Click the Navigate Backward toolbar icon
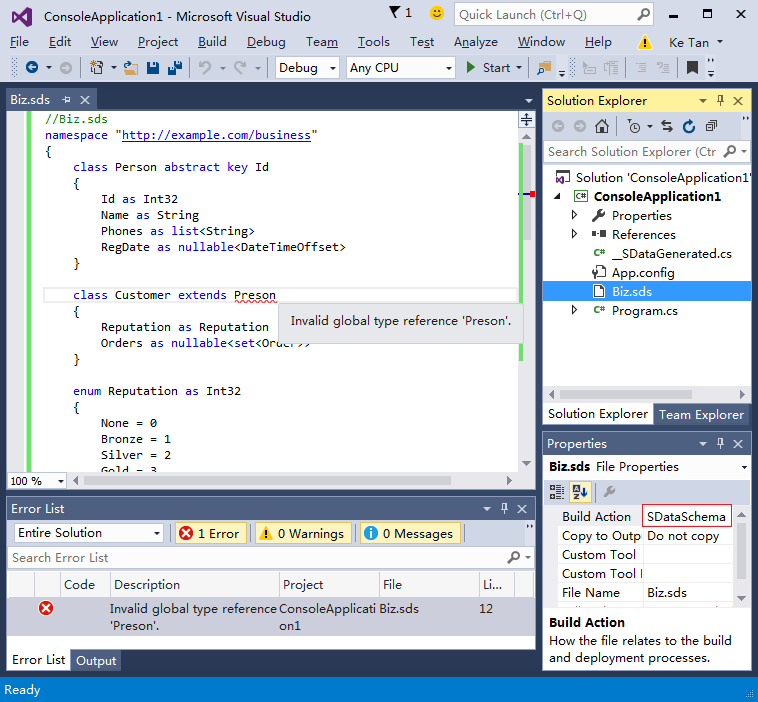The image size is (758, 702). tap(32, 67)
